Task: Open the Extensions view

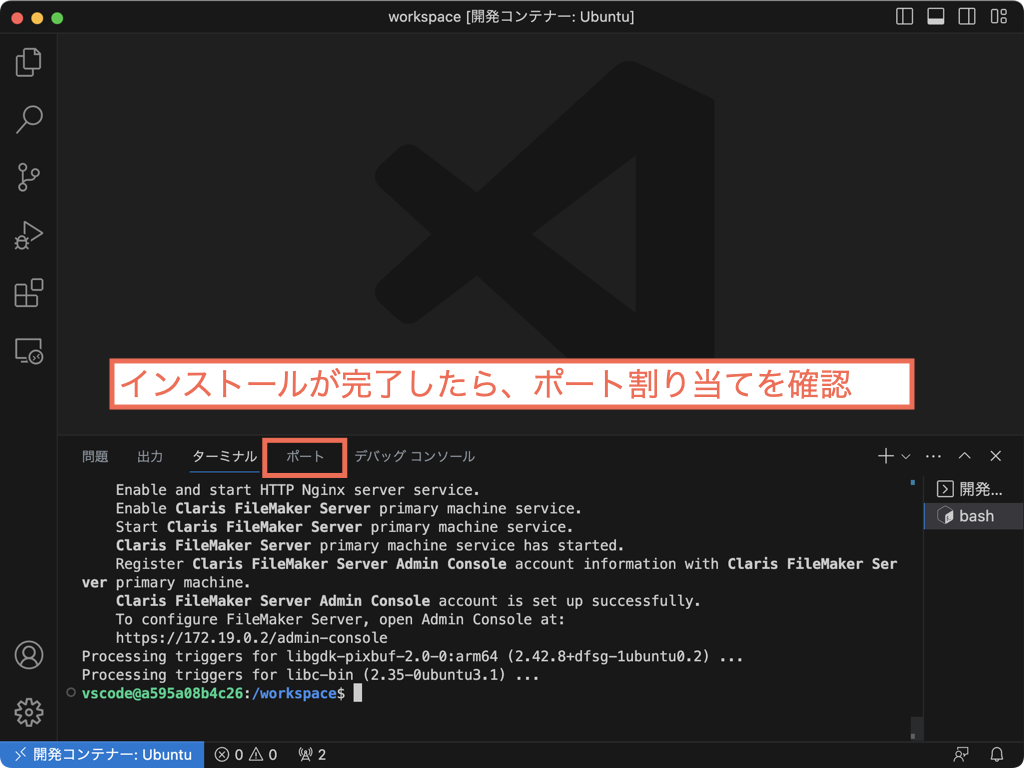Action: (x=29, y=293)
